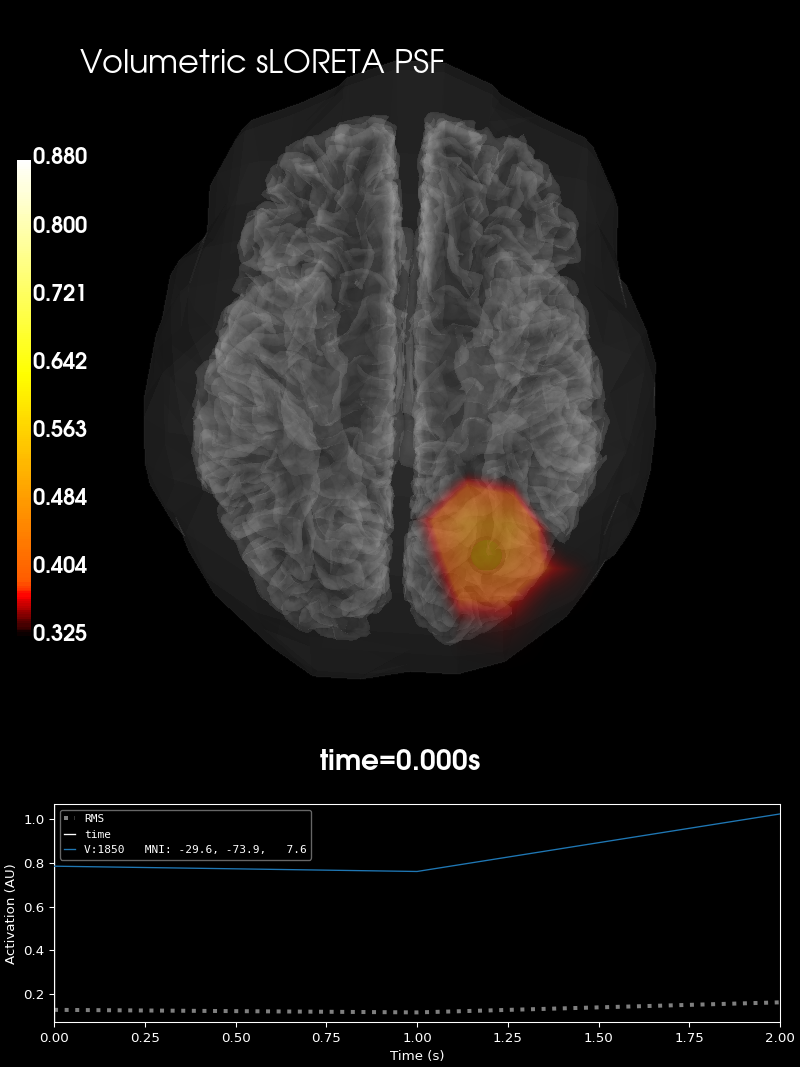Click the blue trace at 1.00 seconds
This screenshot has width=800, height=1067.
point(417,871)
